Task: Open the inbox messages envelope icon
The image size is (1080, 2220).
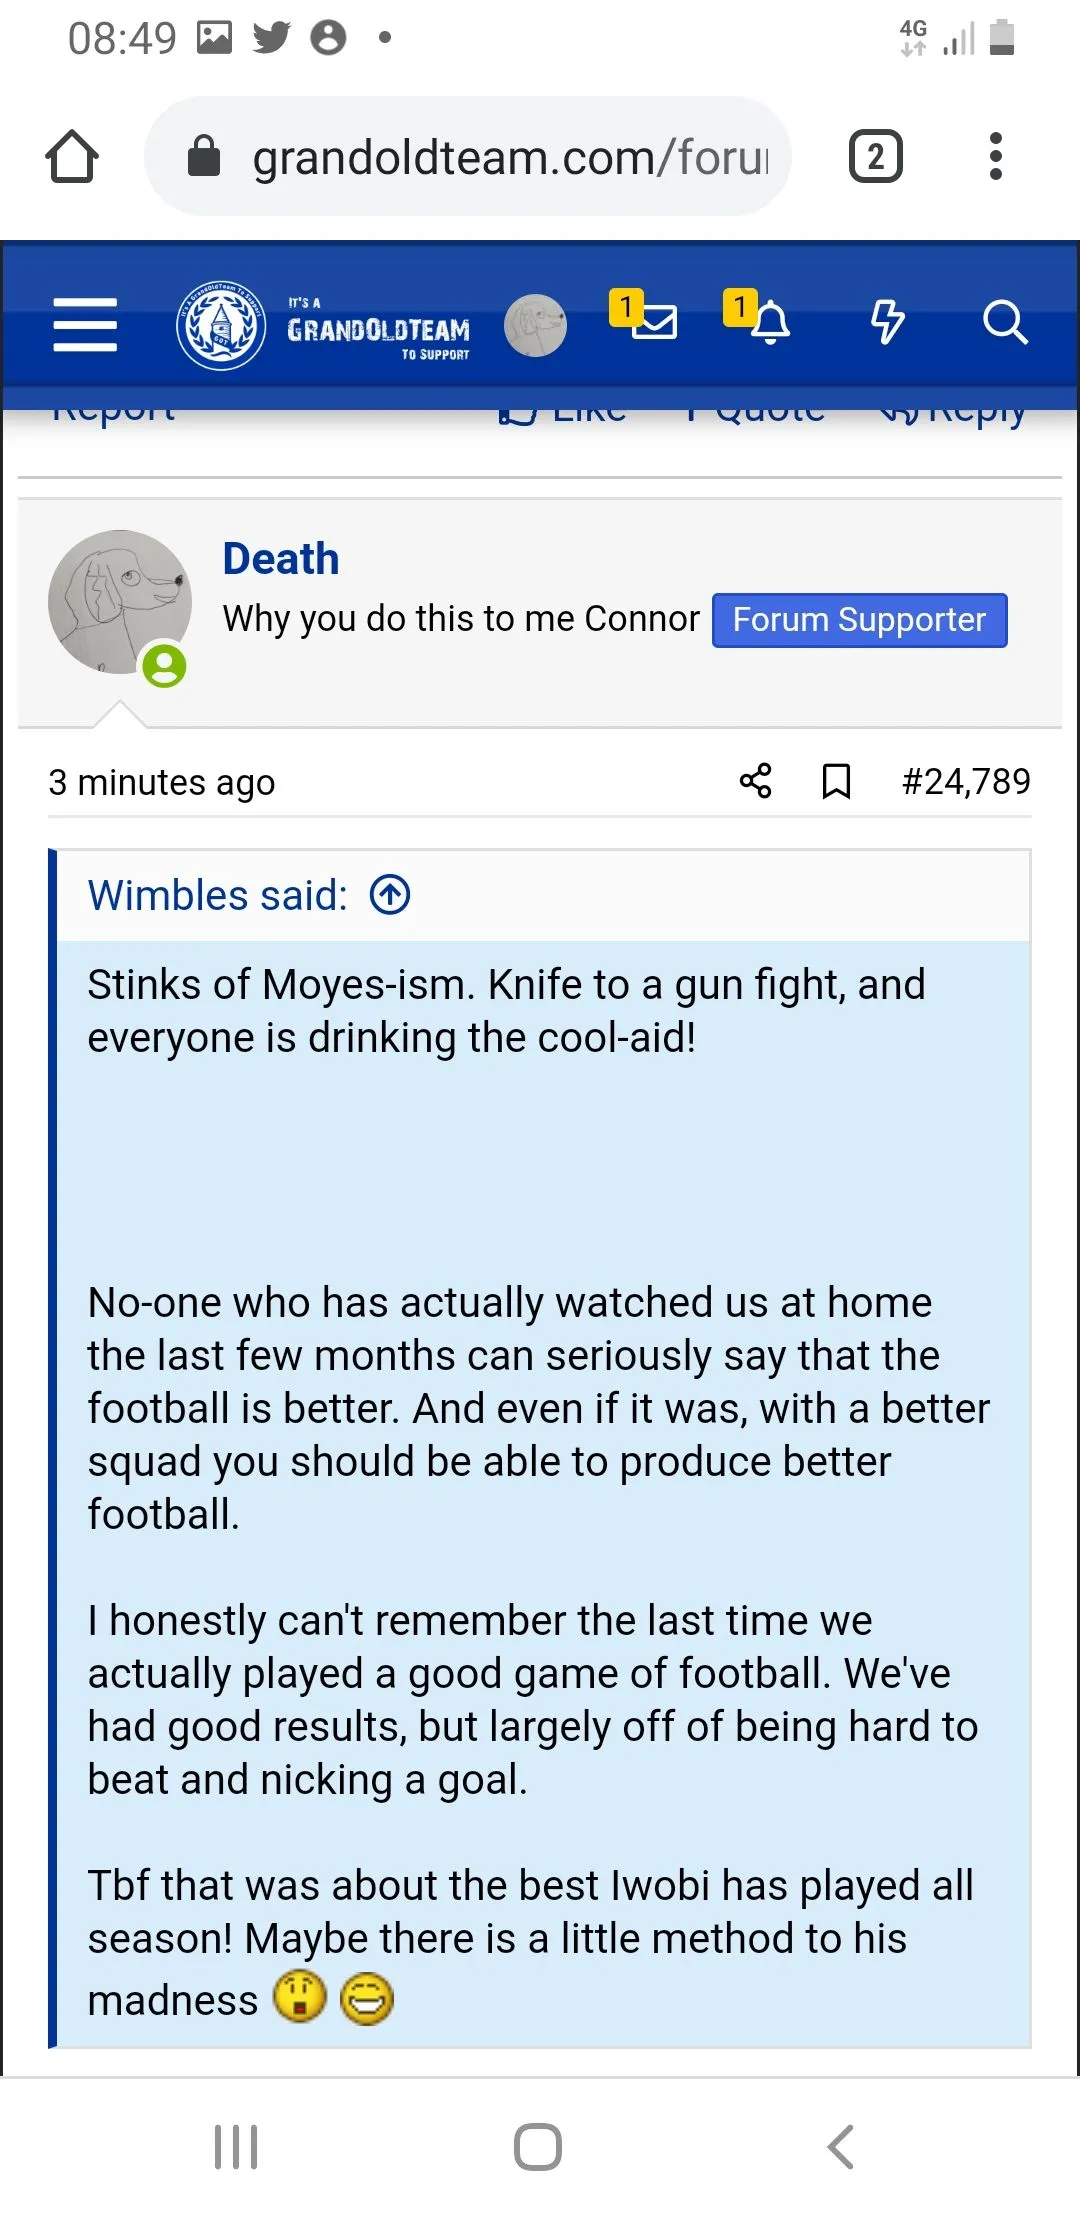Action: coord(654,322)
